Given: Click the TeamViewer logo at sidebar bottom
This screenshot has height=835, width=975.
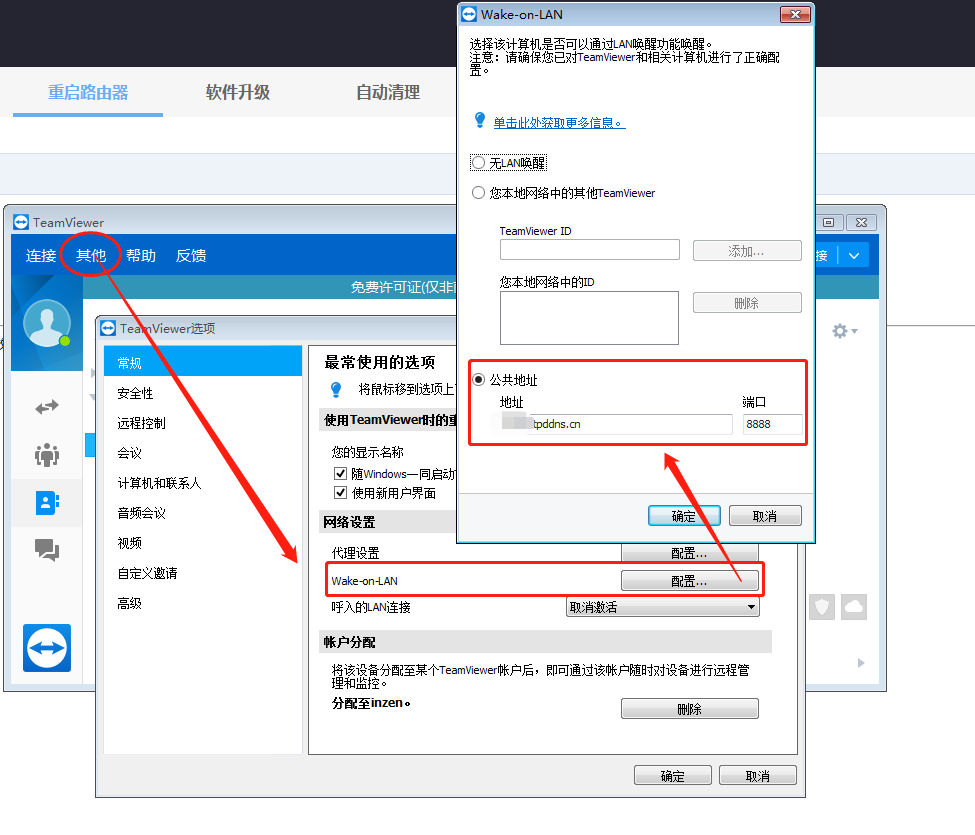Looking at the screenshot, I should (47, 648).
